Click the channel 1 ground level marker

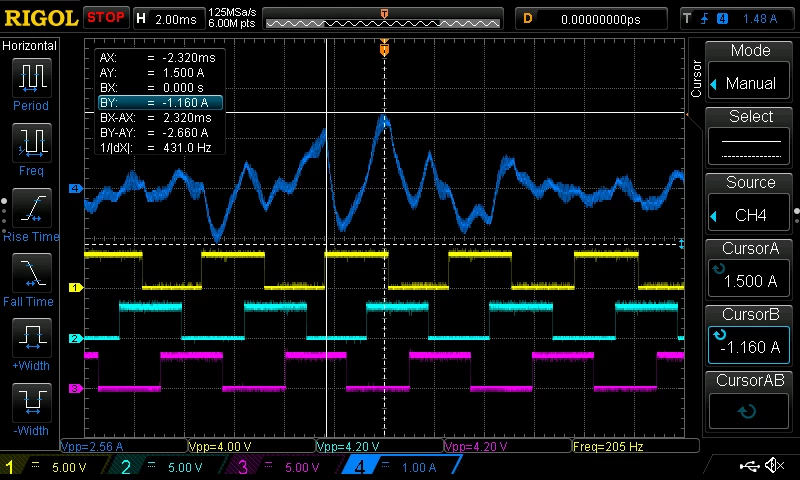click(74, 287)
